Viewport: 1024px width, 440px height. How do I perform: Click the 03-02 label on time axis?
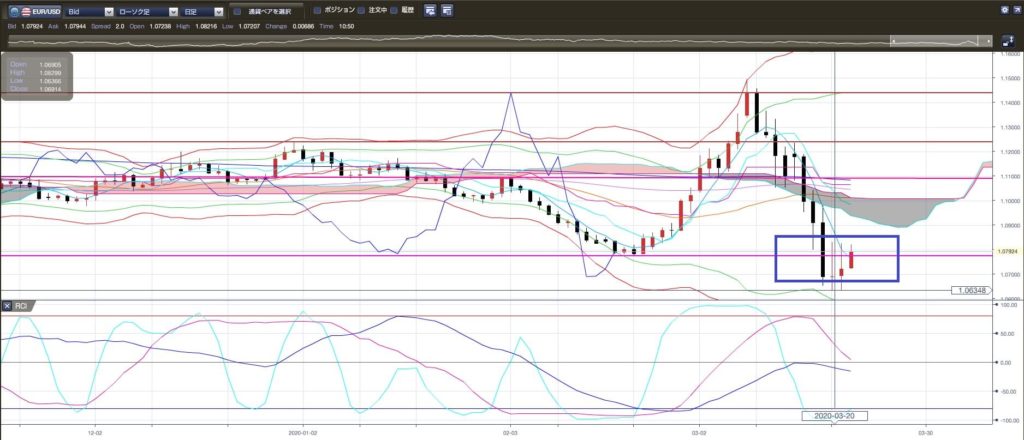click(x=699, y=432)
